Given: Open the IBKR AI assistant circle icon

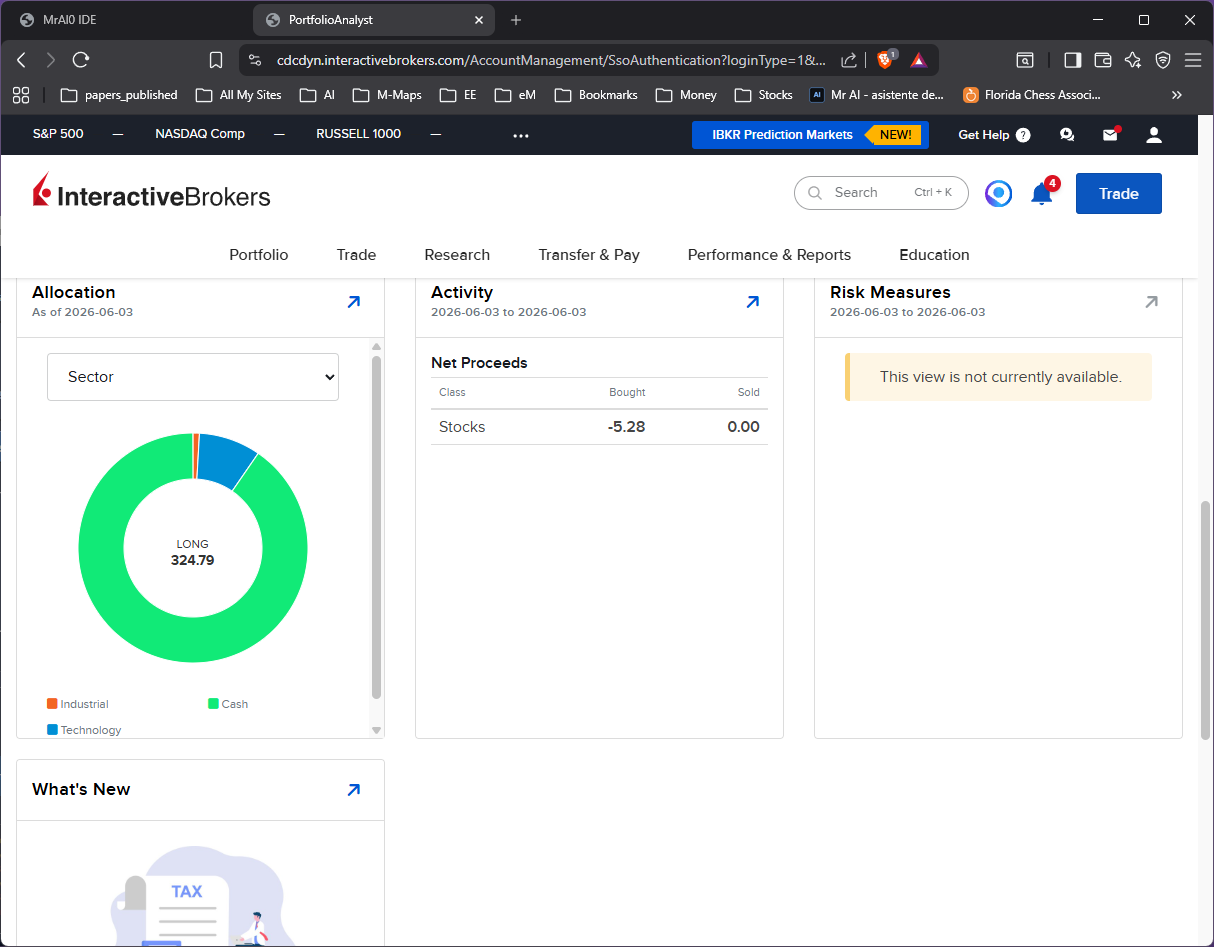Looking at the screenshot, I should click(x=998, y=193).
